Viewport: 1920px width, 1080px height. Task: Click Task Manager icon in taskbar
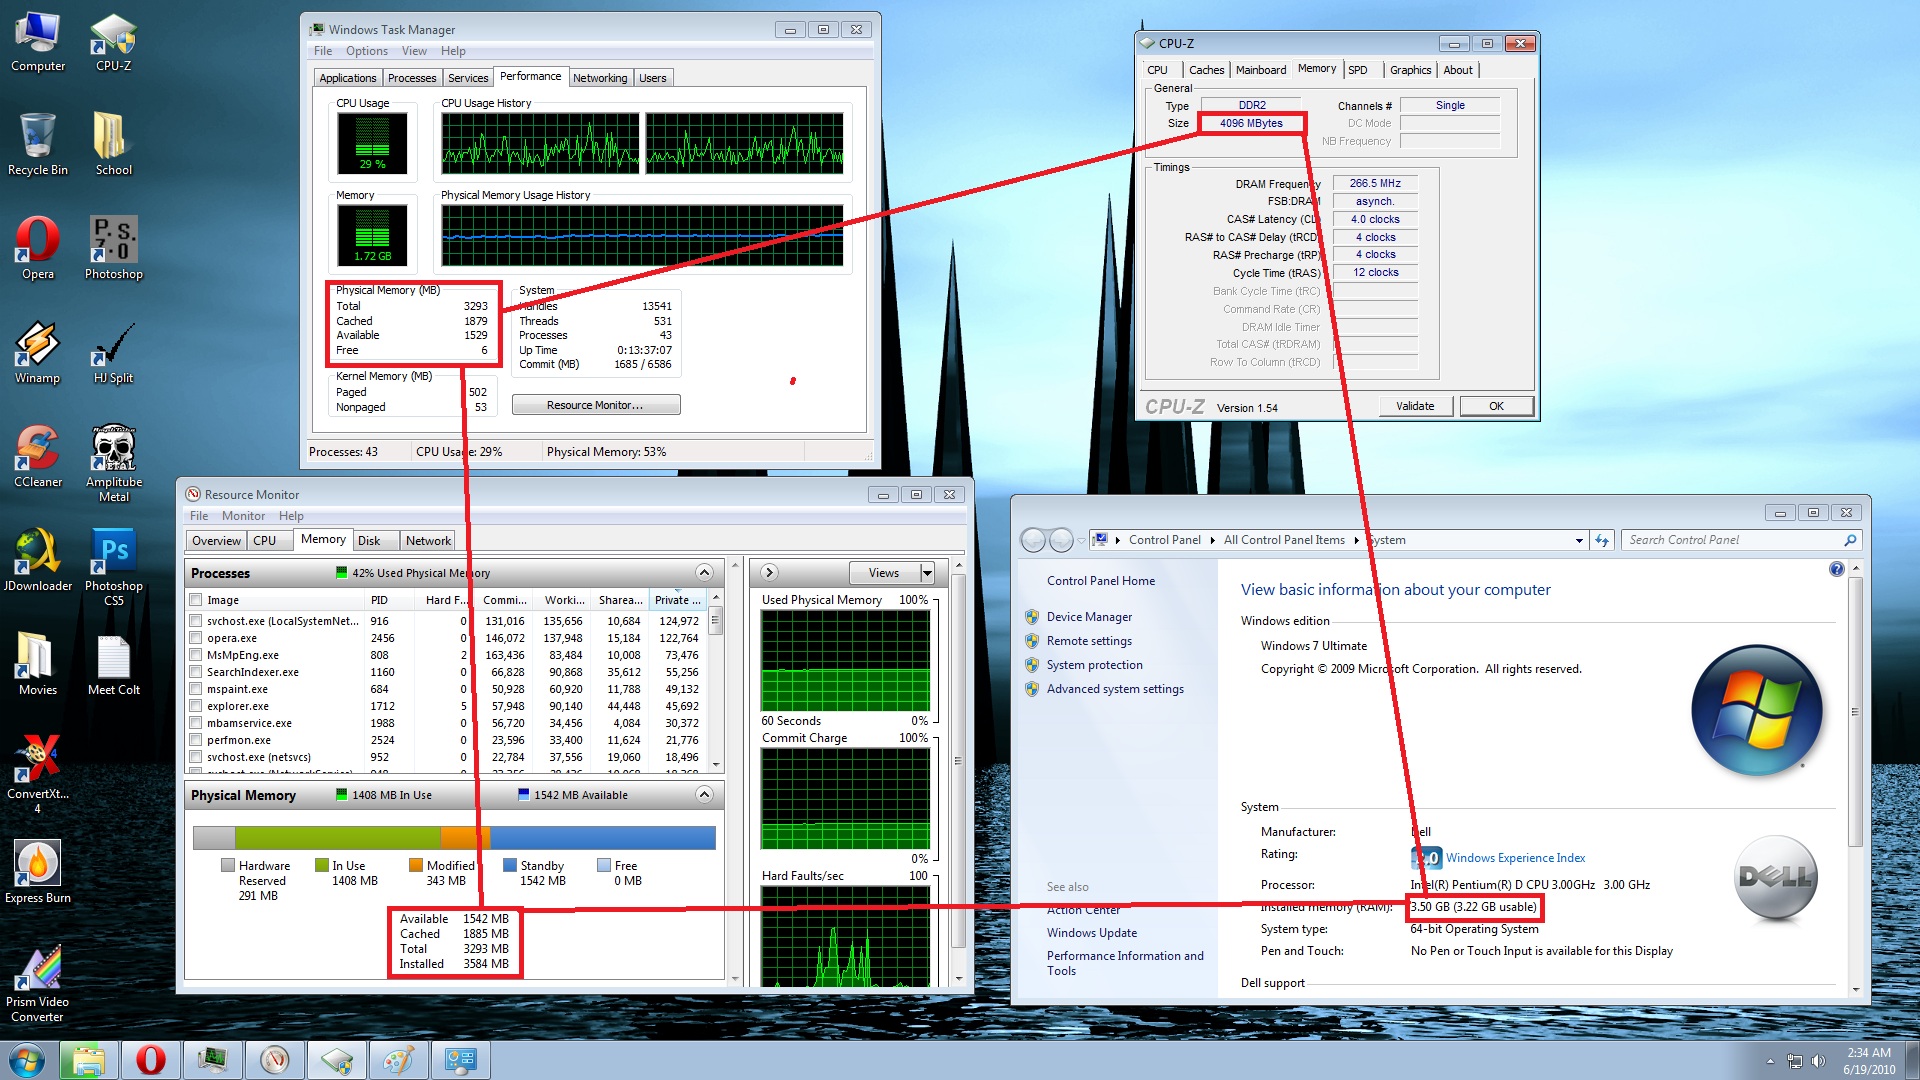coord(213,1060)
